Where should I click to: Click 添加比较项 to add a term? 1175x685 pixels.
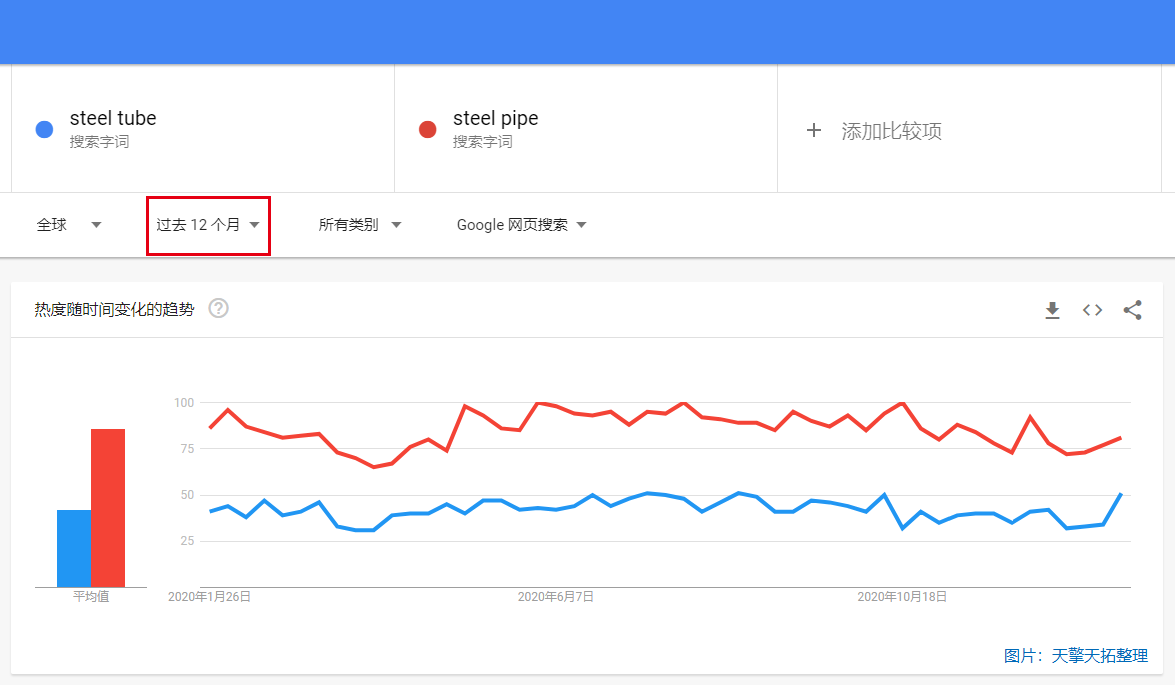891,131
